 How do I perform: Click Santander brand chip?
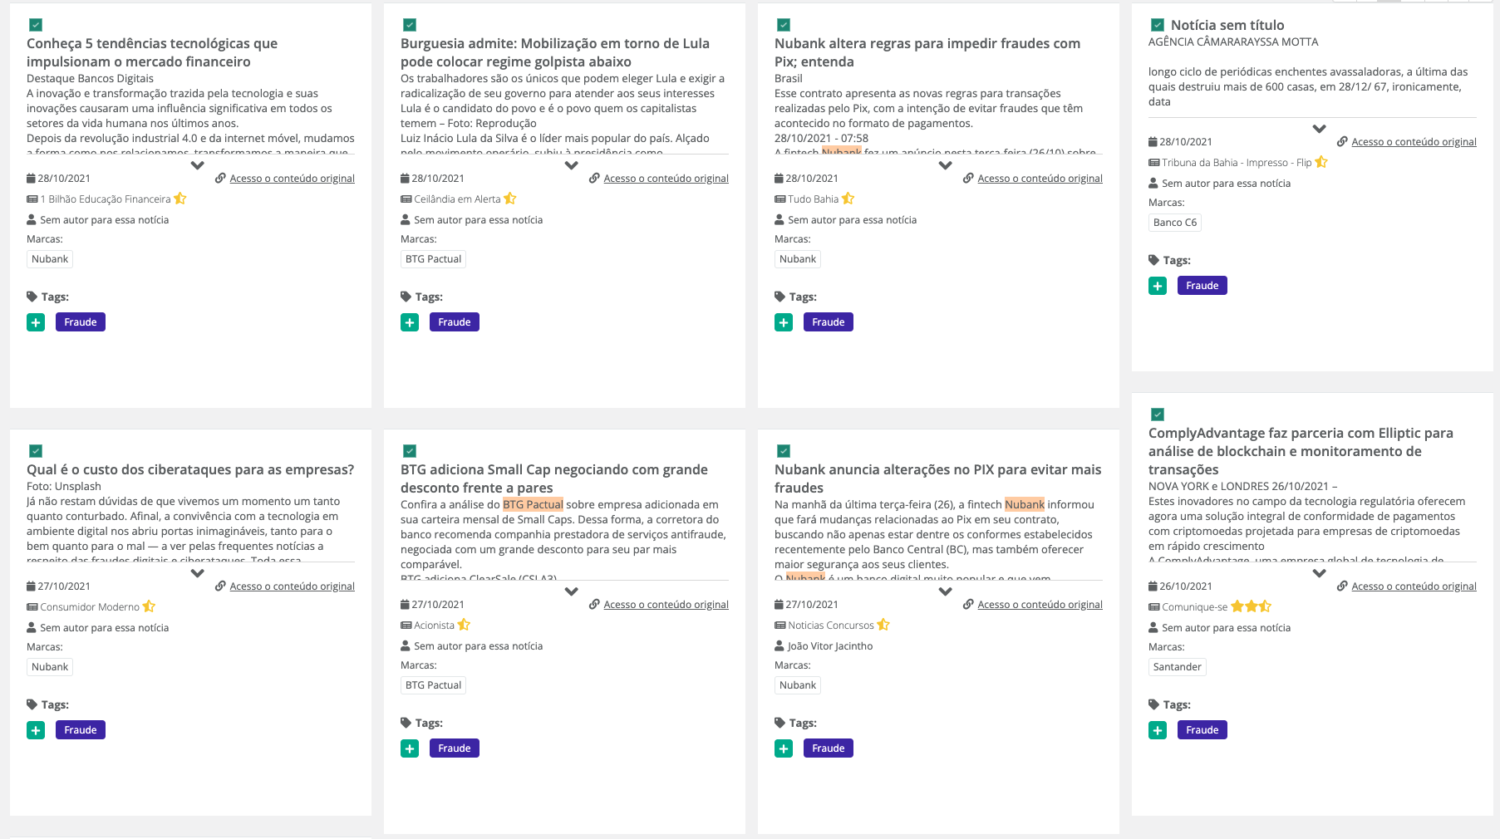[x=1177, y=667]
